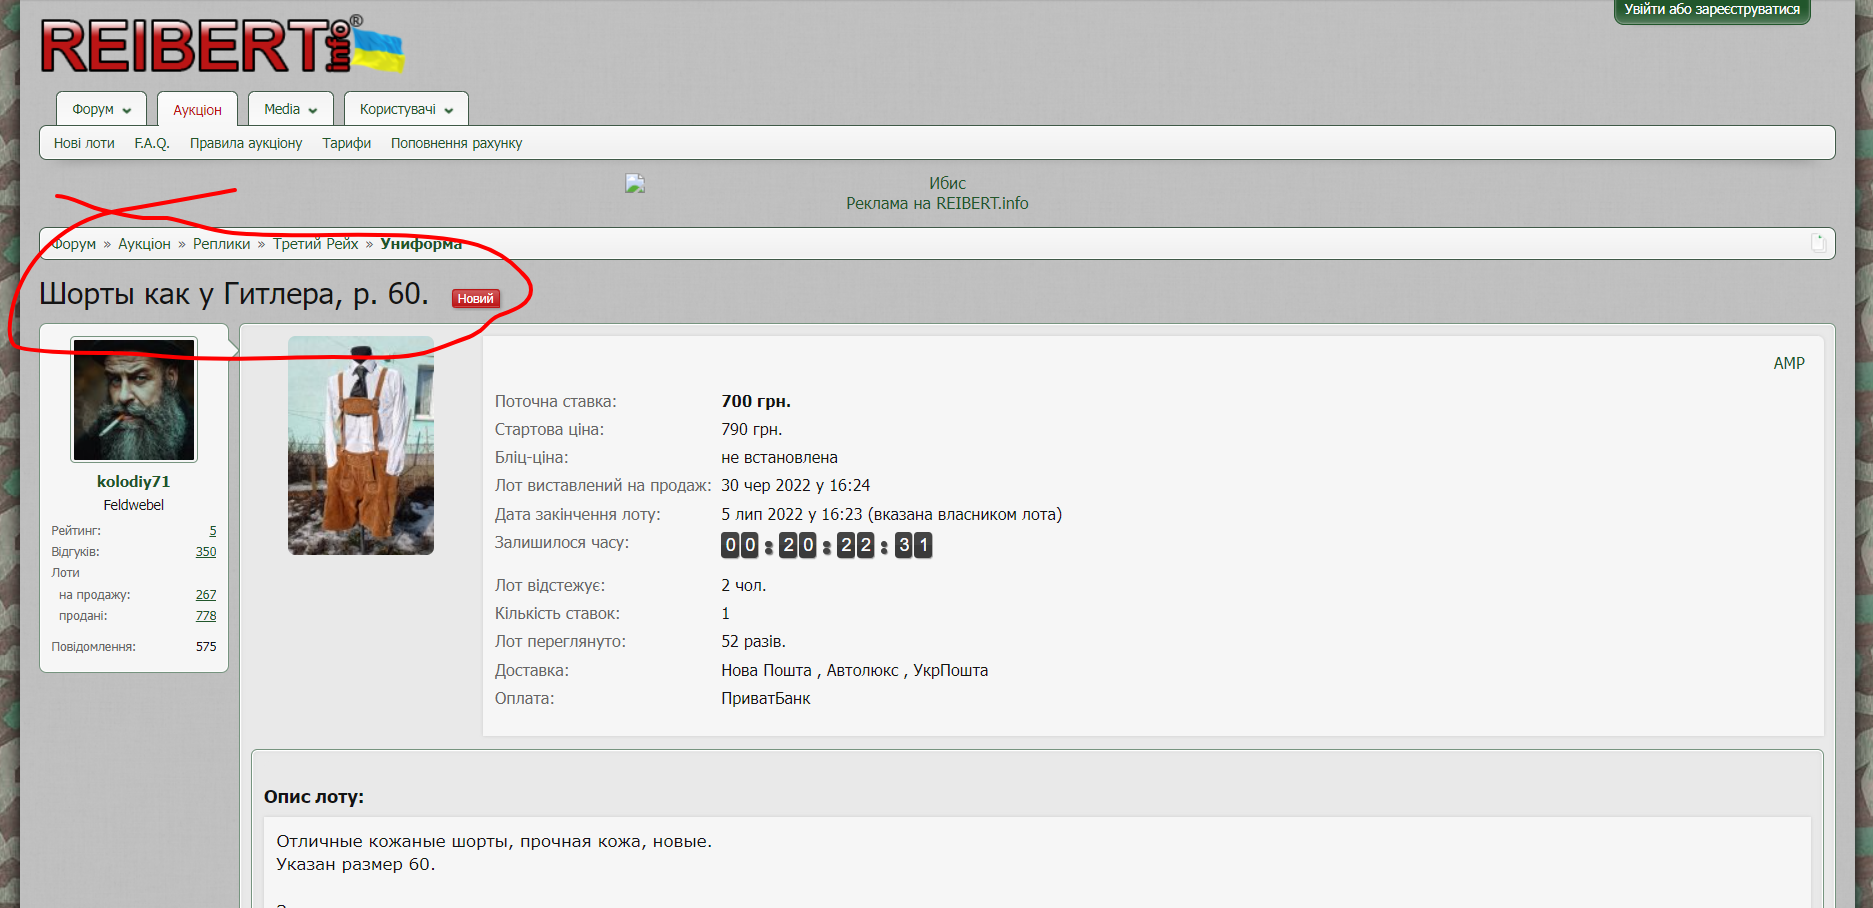Open the Користувачі dropdown
Viewport: 1873px width, 908px height.
click(x=406, y=109)
